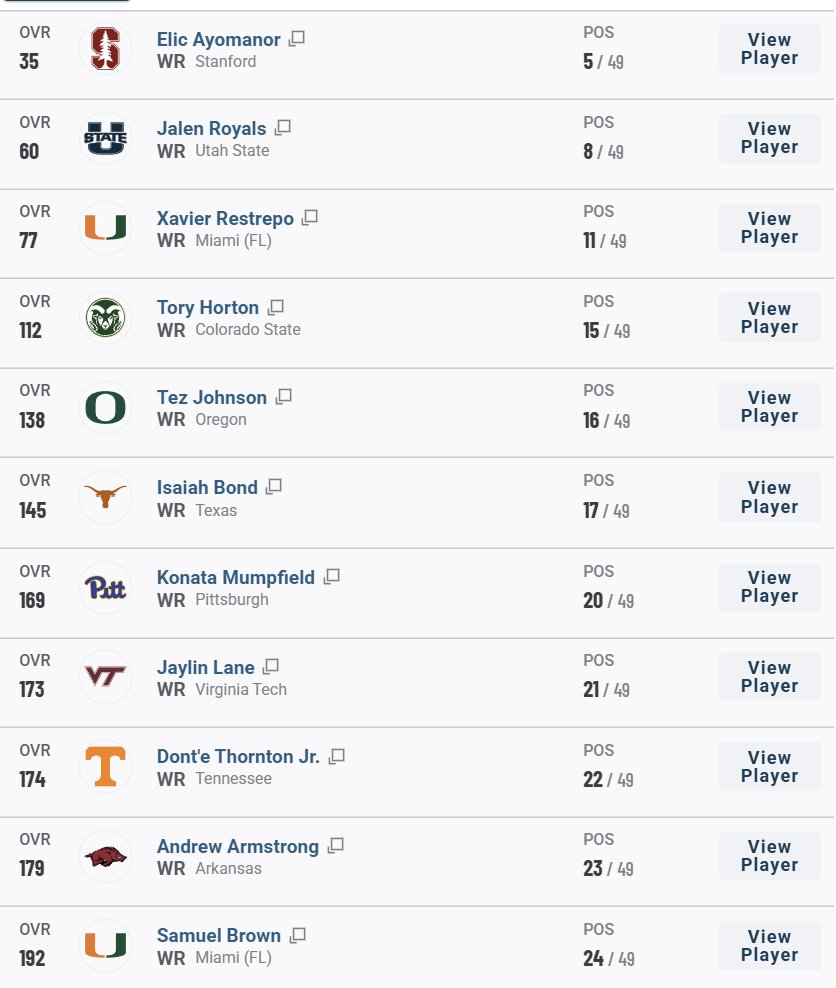Click the Texas Longhorns logo

click(x=105, y=497)
